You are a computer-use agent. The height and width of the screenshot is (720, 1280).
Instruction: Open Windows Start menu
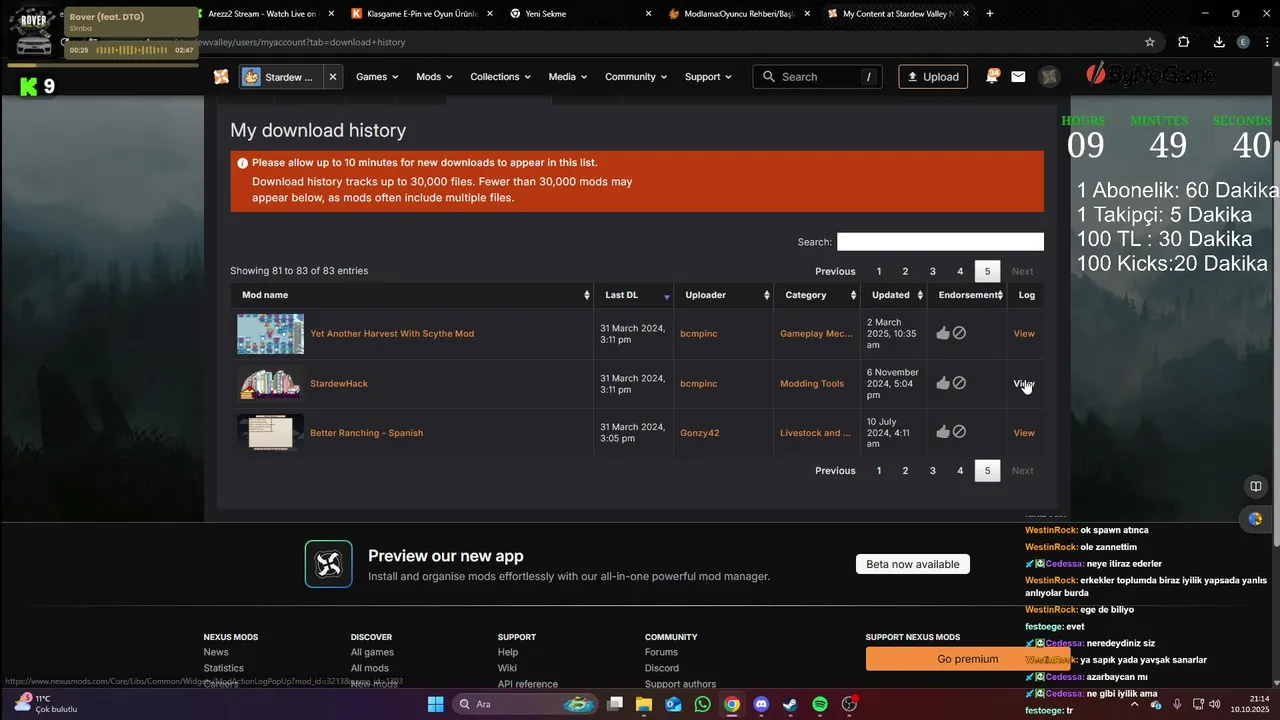click(x=436, y=704)
